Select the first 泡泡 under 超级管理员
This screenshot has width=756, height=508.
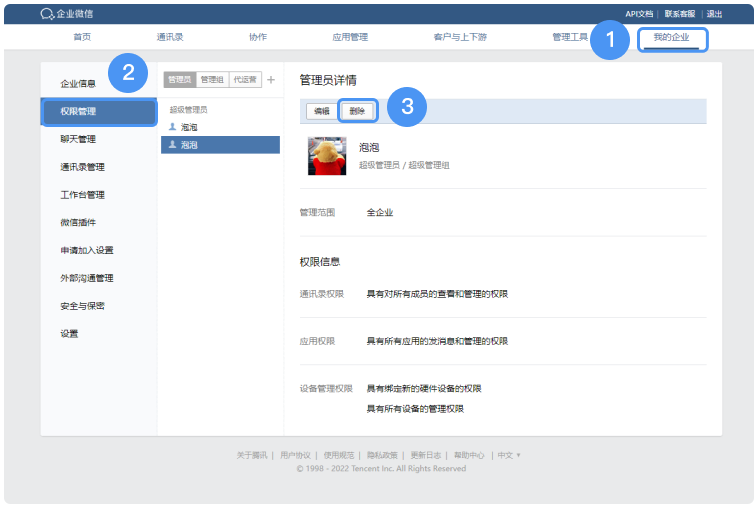pyautogui.click(x=189, y=128)
